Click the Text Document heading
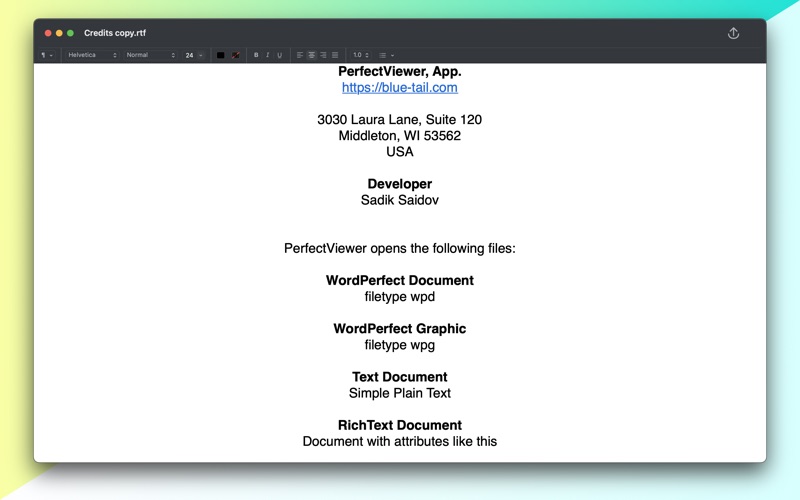800x500 pixels. click(399, 377)
